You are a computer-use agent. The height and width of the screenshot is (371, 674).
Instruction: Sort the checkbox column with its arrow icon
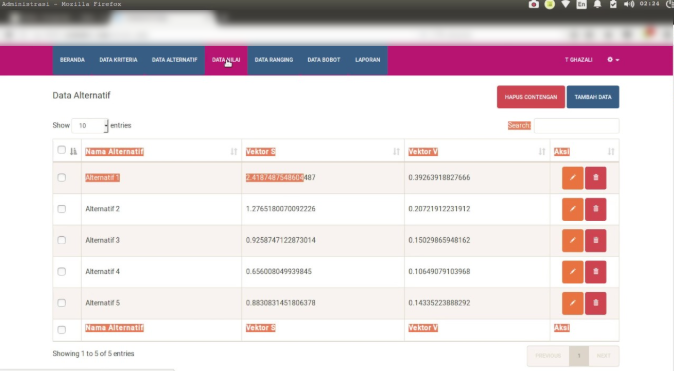[74, 151]
